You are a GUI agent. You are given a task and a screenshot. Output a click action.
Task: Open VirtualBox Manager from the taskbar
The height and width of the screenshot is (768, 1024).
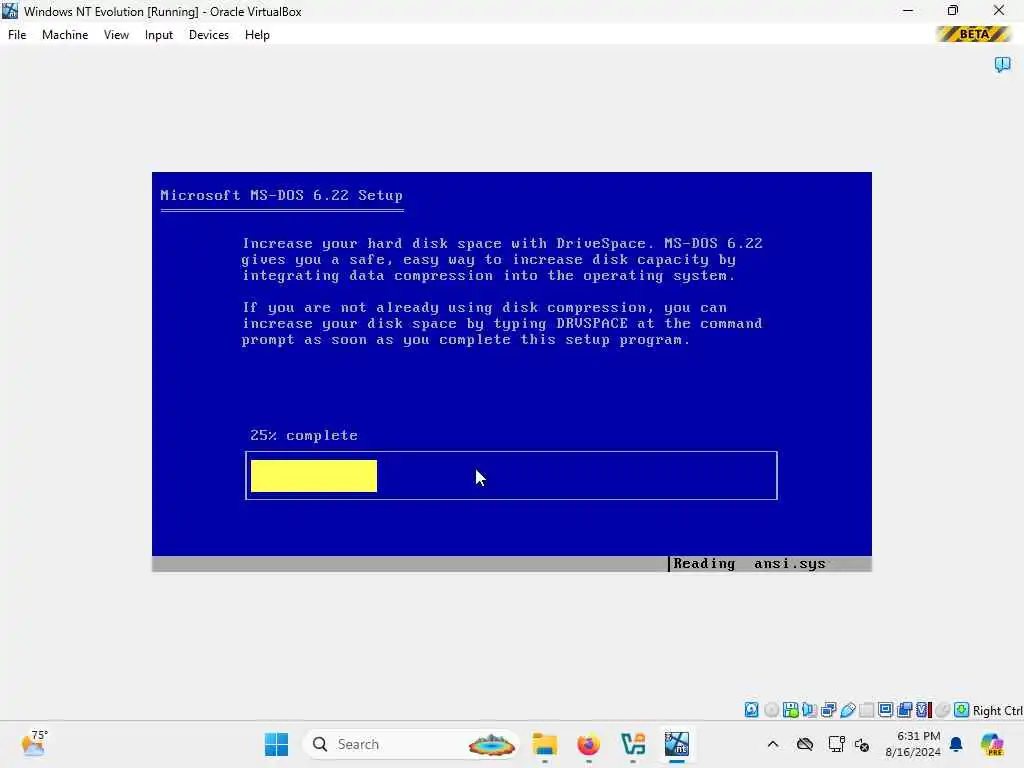(633, 744)
